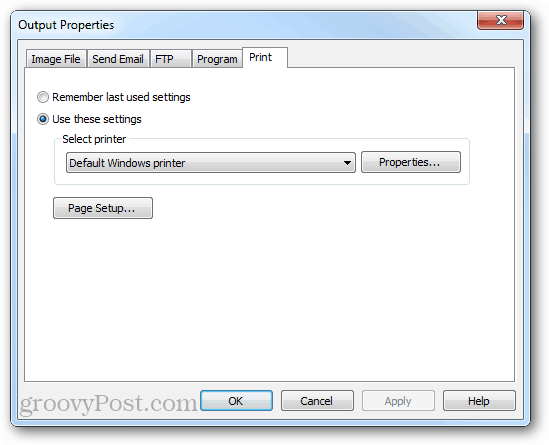
Task: Confirm with the OK button
Action: pos(236,401)
